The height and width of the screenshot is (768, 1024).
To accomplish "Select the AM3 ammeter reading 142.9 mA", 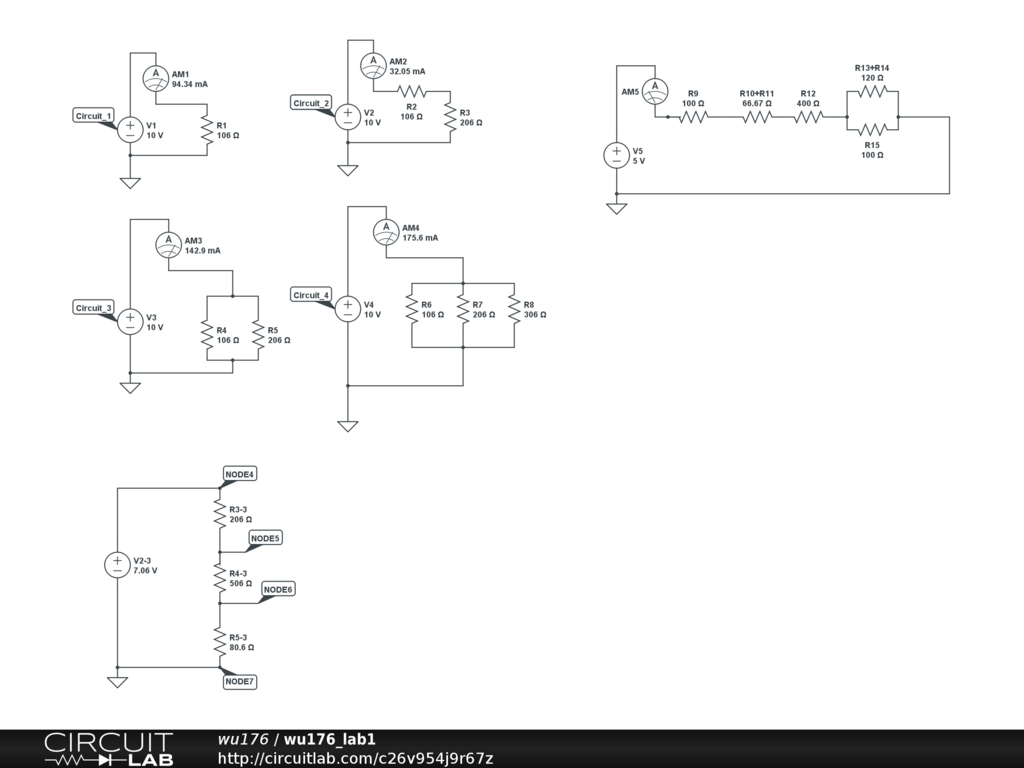I will pyautogui.click(x=203, y=251).
